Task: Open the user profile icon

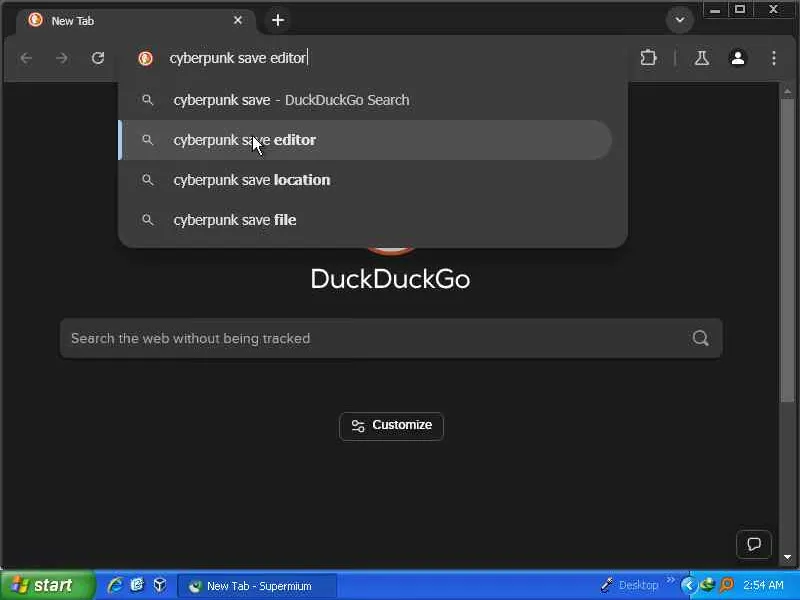Action: click(738, 58)
